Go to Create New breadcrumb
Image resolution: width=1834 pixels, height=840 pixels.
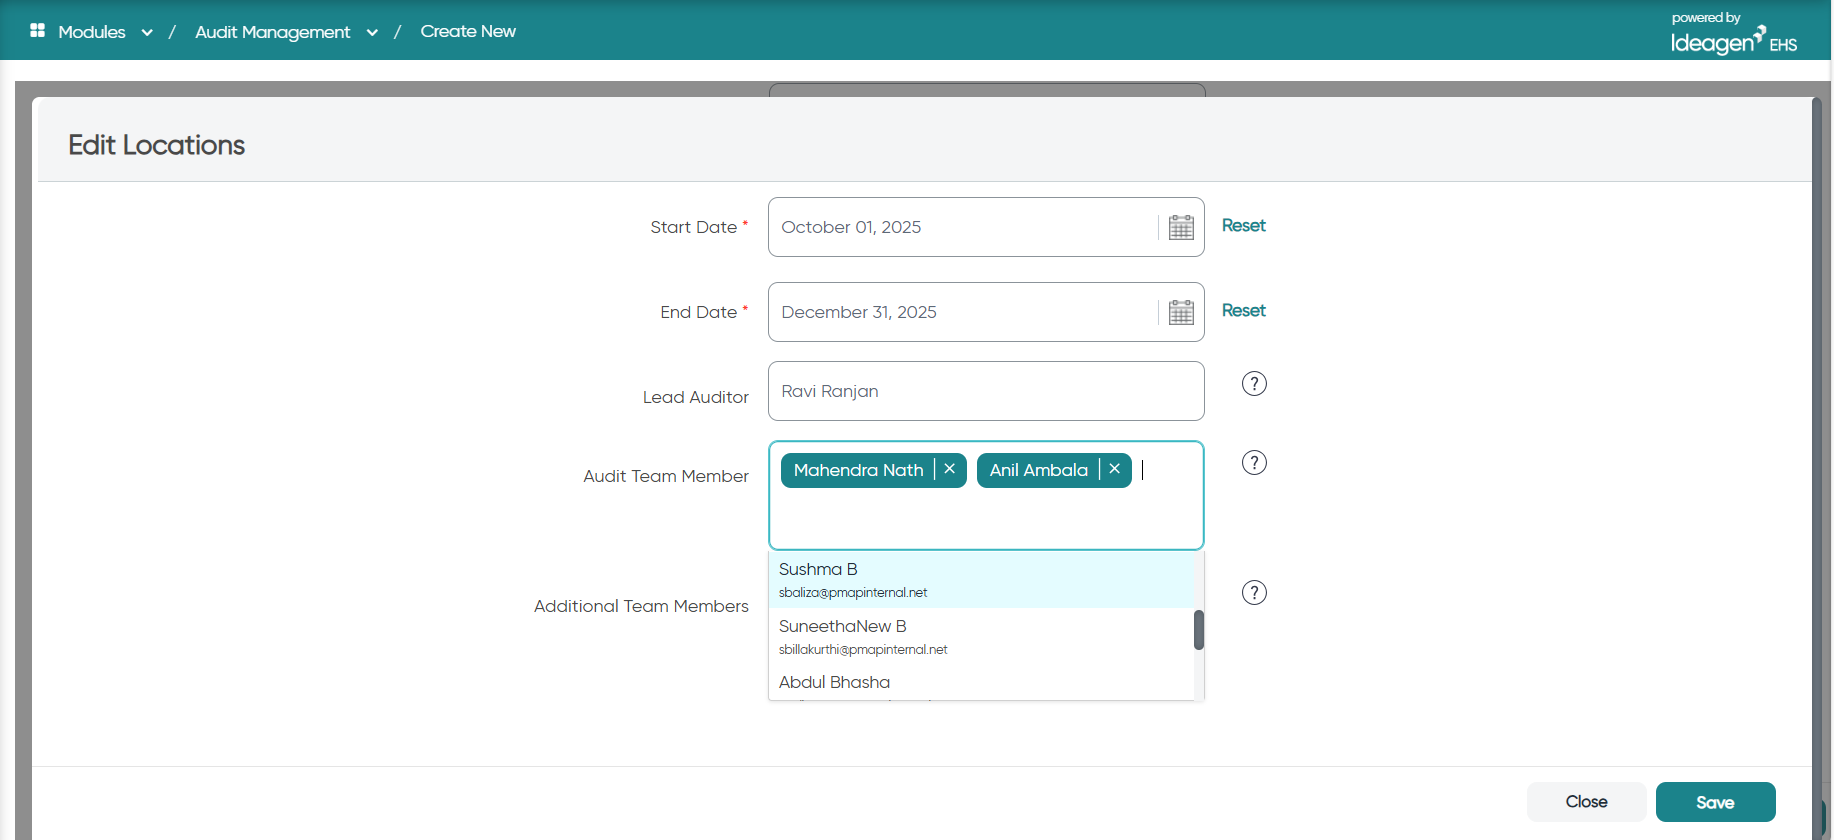468,31
